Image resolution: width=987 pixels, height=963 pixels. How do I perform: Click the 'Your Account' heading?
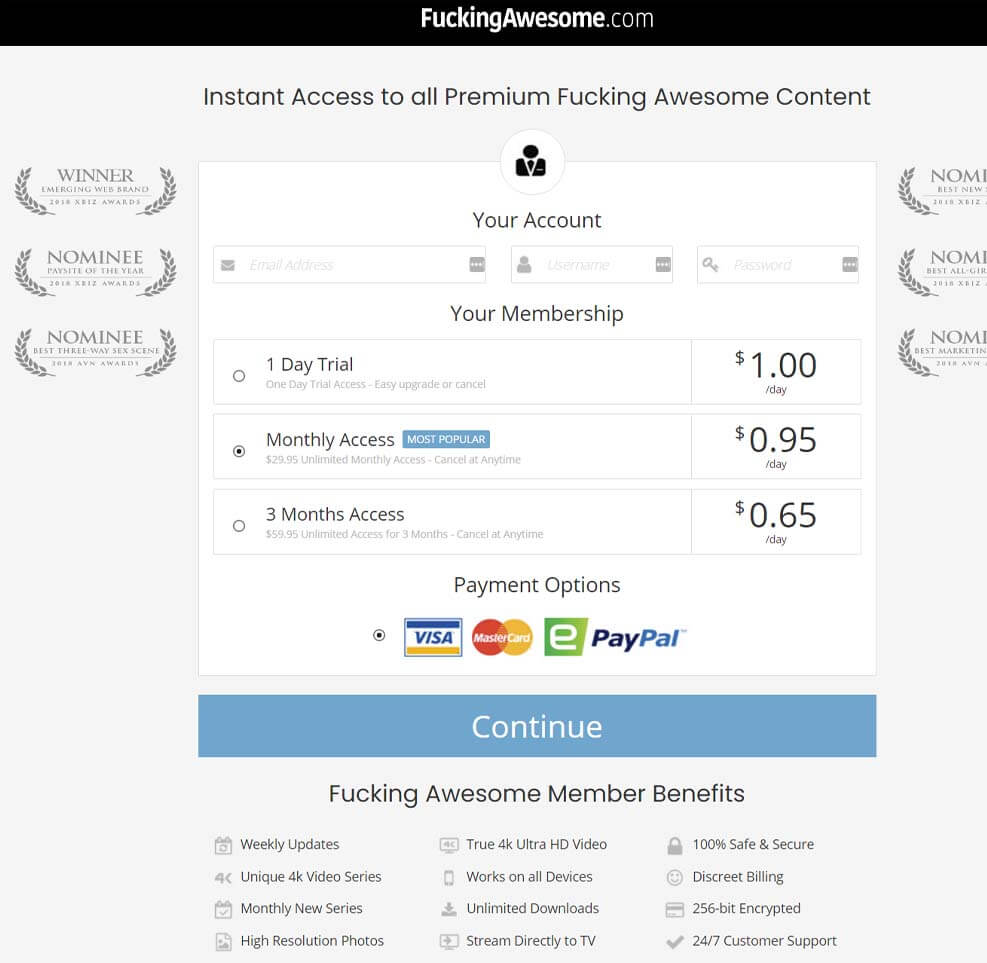(x=537, y=220)
